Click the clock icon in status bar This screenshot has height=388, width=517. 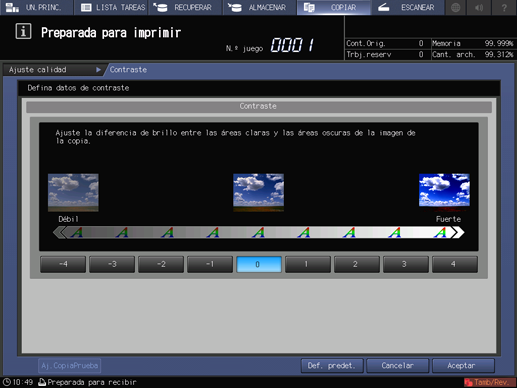click(7, 382)
